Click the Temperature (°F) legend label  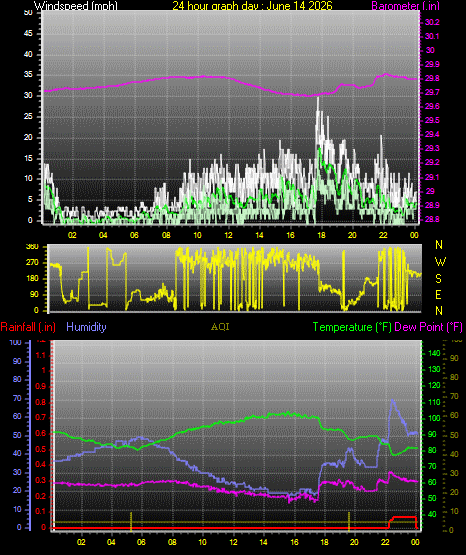click(x=352, y=327)
